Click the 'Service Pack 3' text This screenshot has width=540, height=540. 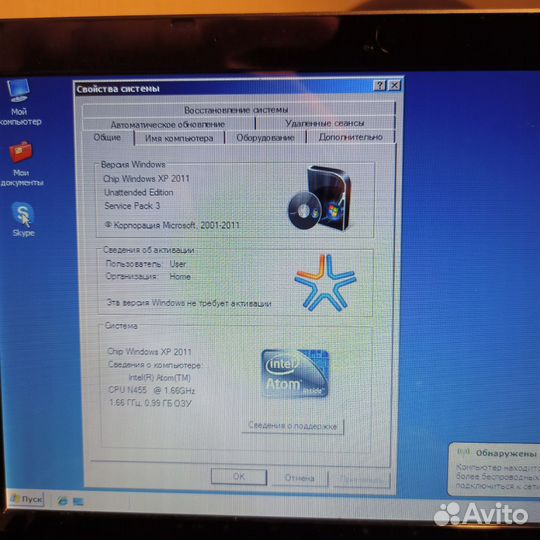pyautogui.click(x=132, y=206)
